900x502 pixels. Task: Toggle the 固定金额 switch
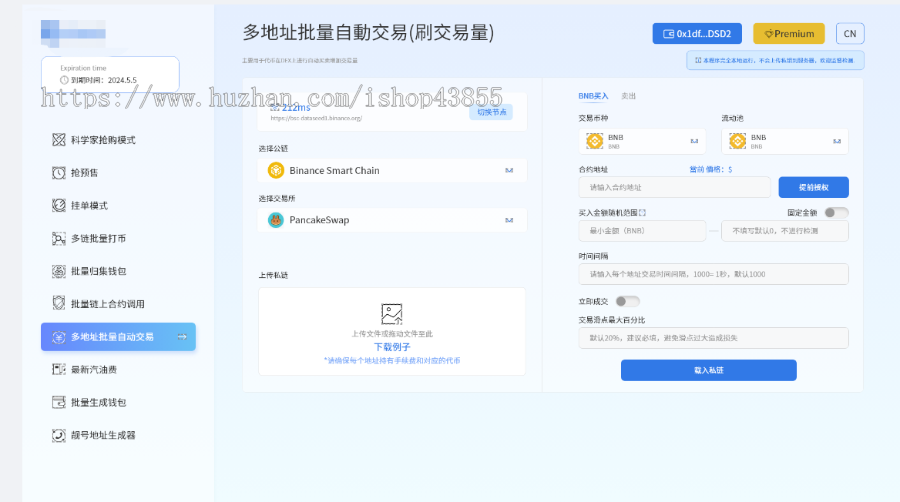(836, 213)
